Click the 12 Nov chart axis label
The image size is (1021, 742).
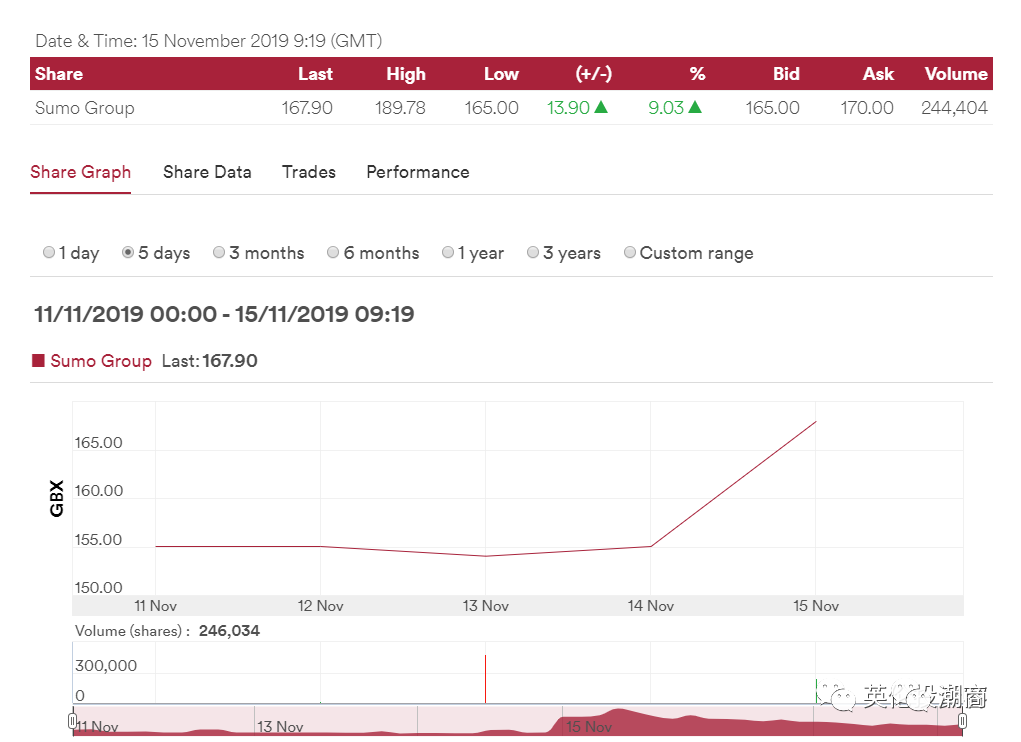click(320, 606)
